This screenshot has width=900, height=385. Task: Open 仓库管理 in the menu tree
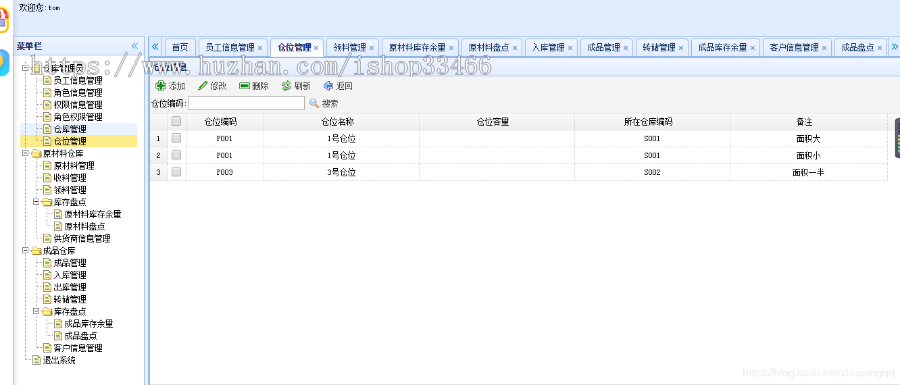click(x=70, y=129)
